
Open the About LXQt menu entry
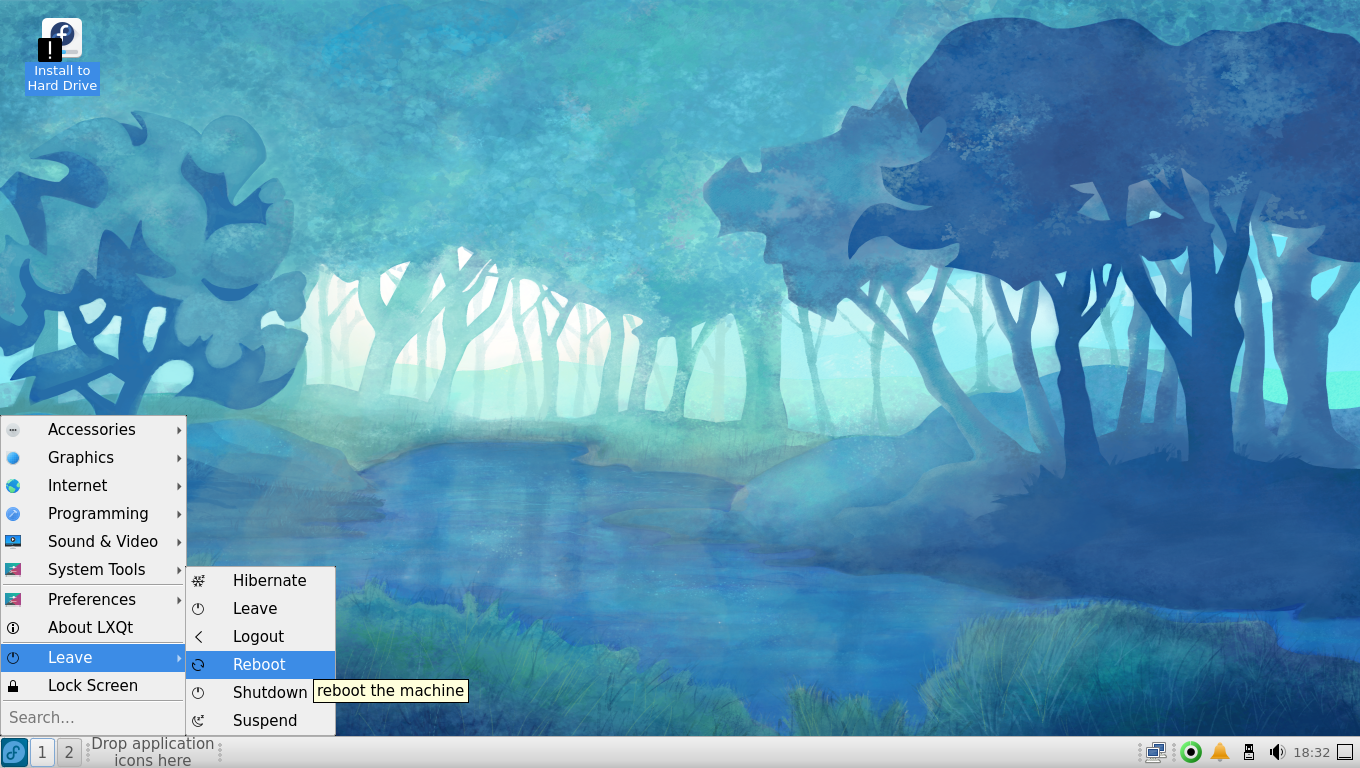click(93, 627)
